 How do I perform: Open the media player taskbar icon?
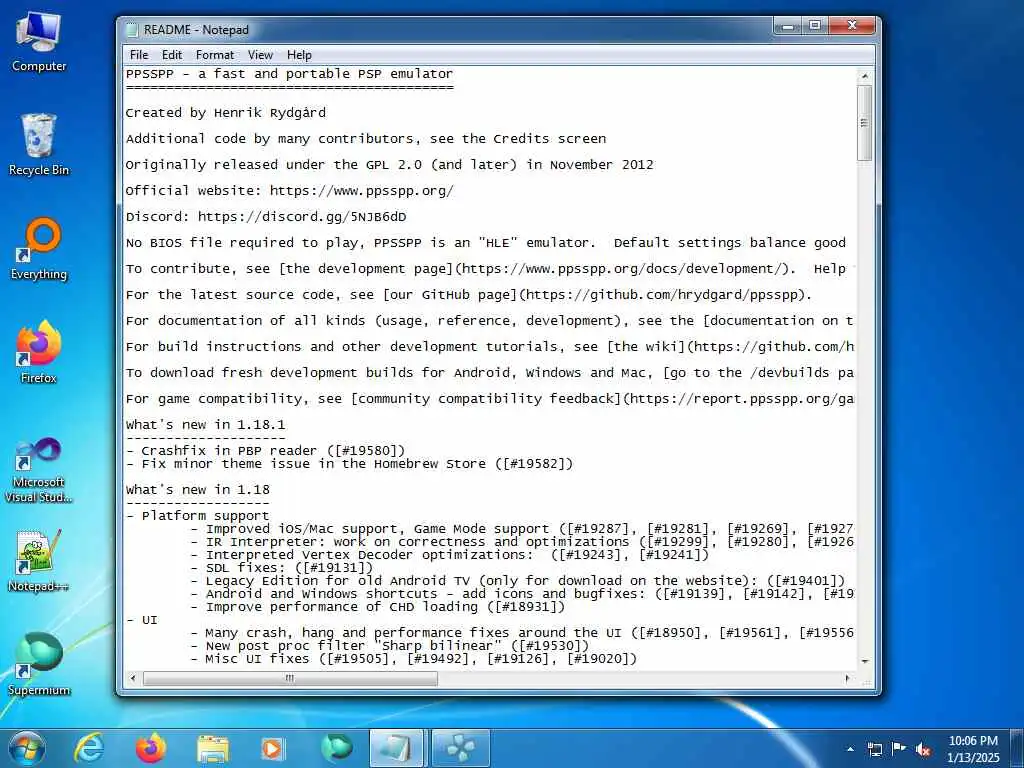(x=272, y=749)
